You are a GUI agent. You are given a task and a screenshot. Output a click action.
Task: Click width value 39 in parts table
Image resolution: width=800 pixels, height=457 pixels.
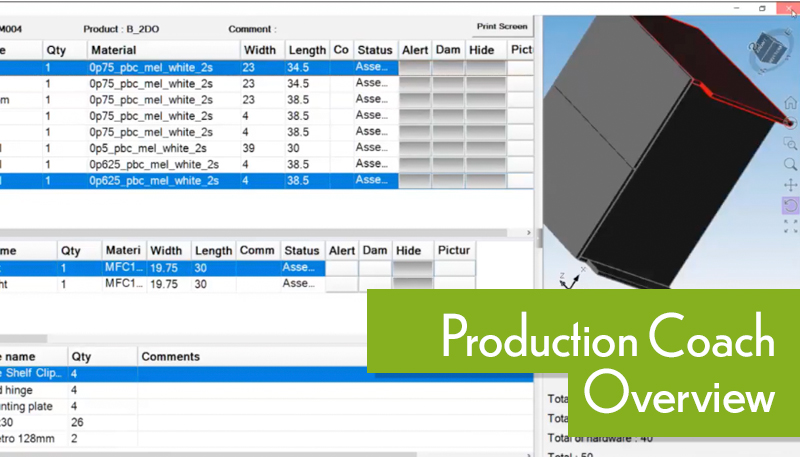pos(248,148)
